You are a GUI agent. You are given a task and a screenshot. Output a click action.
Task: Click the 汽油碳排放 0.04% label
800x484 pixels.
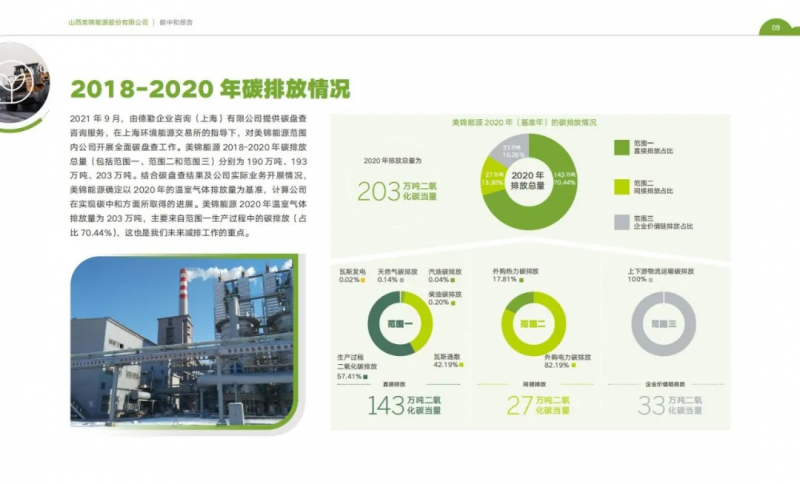click(445, 276)
